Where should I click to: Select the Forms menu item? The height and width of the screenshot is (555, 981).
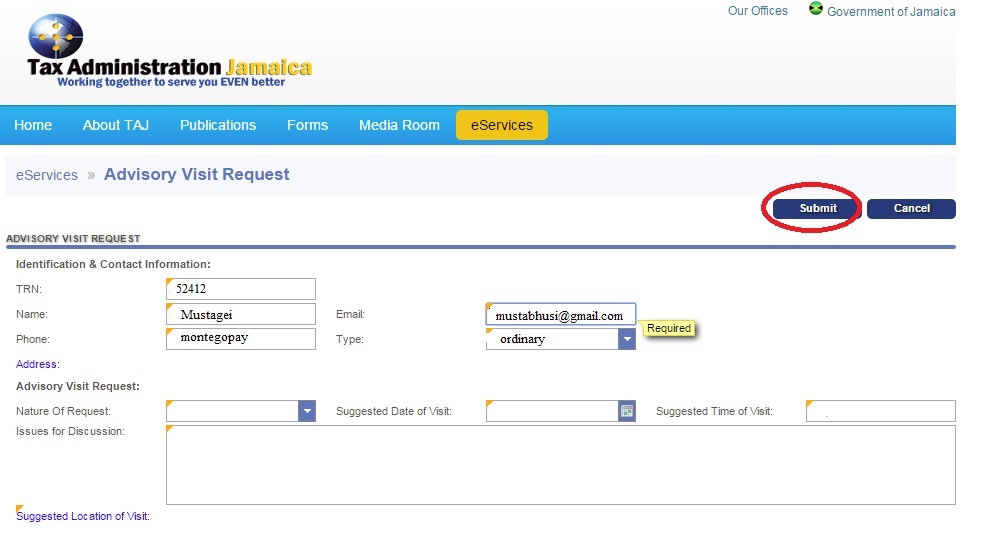307,125
